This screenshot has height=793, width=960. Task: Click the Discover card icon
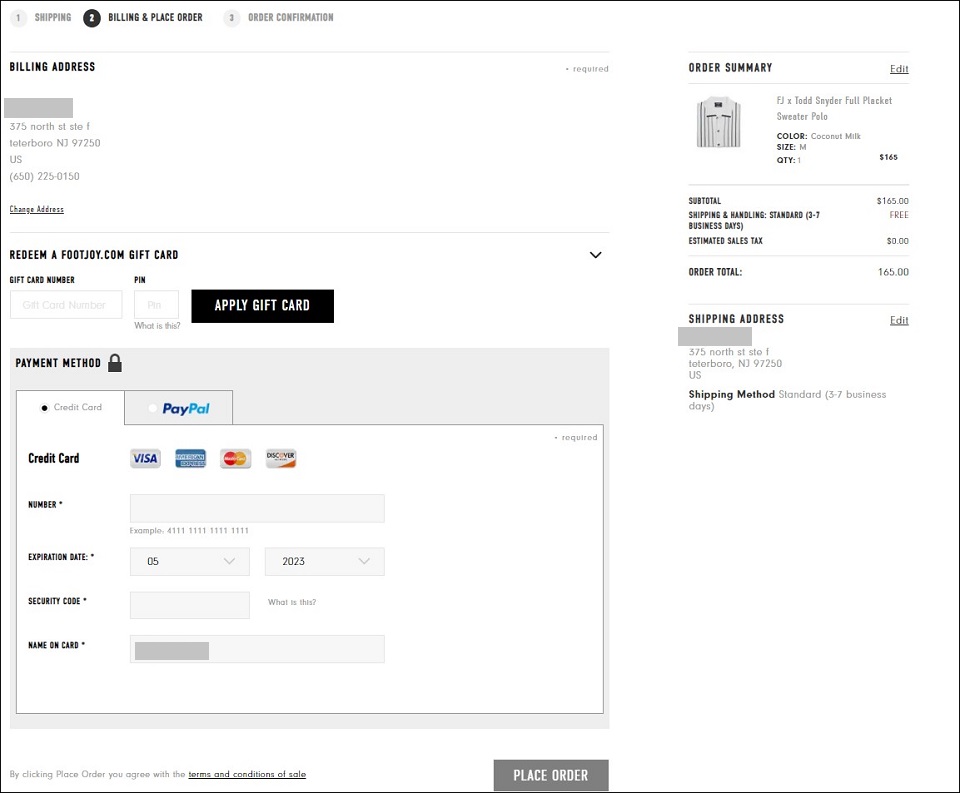point(281,458)
